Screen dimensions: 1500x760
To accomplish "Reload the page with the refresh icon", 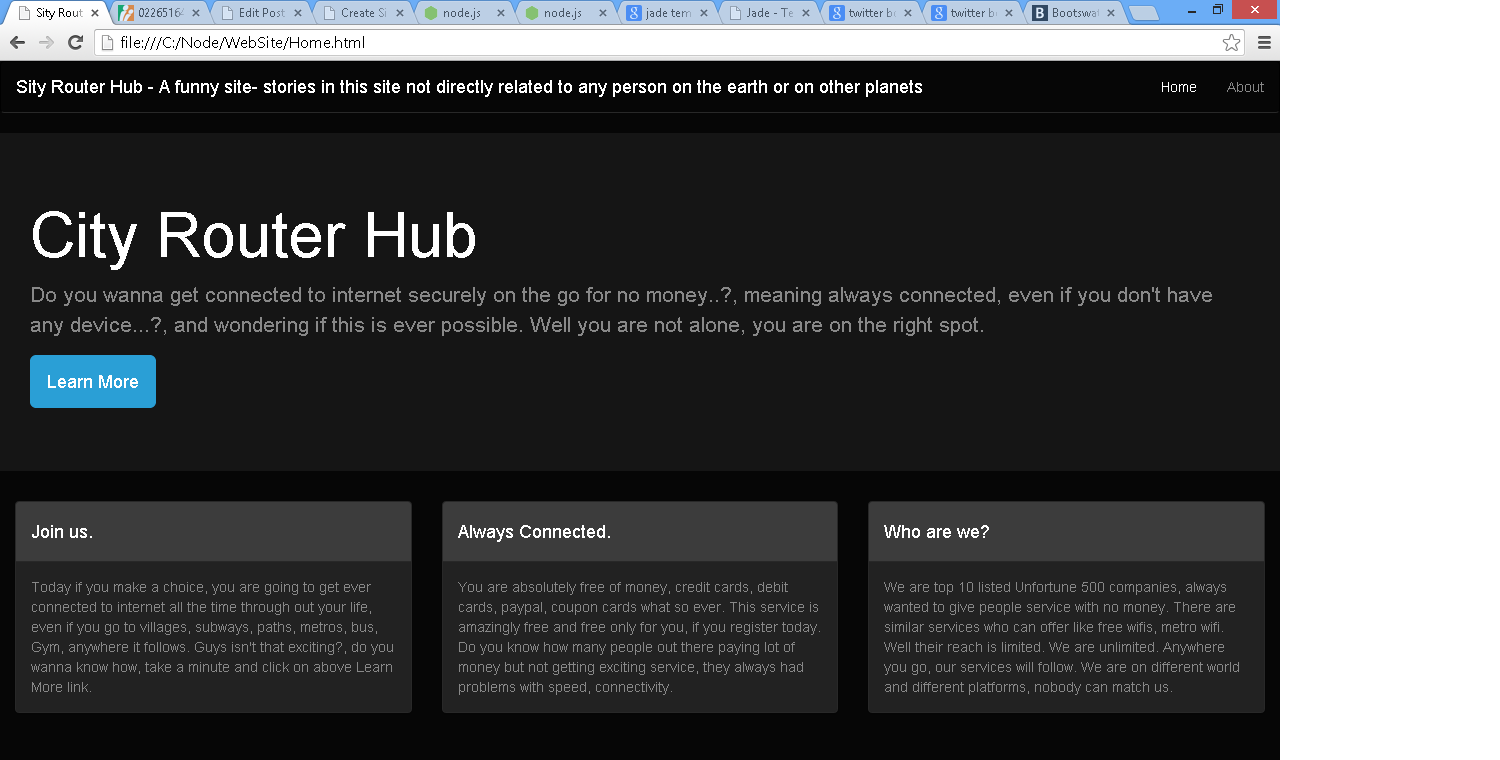I will 75,43.
